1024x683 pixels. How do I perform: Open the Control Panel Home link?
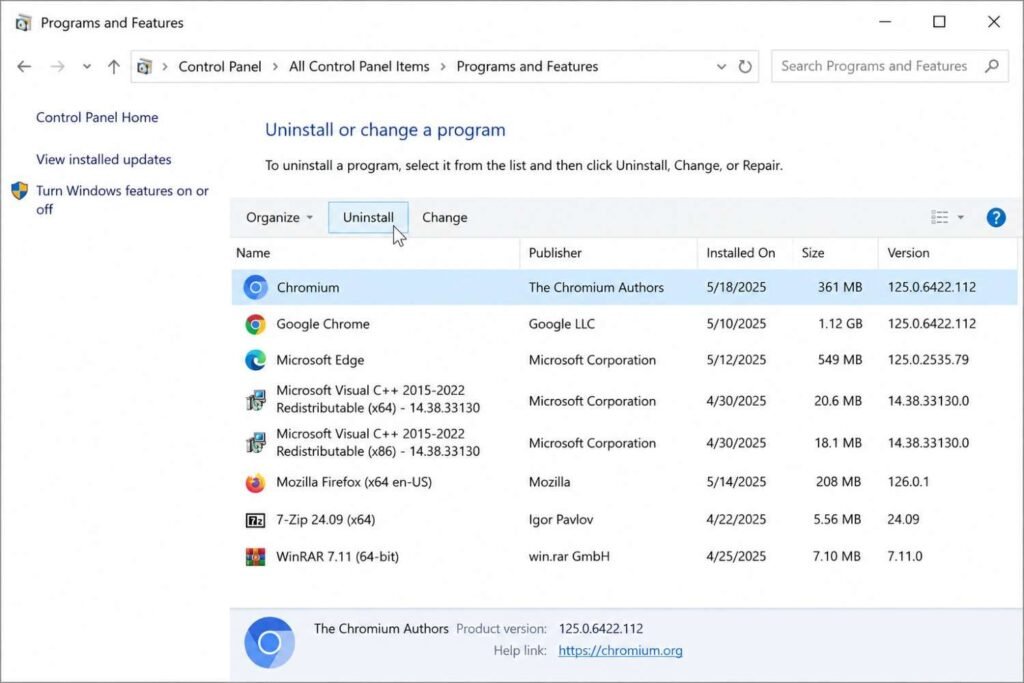[x=97, y=118]
